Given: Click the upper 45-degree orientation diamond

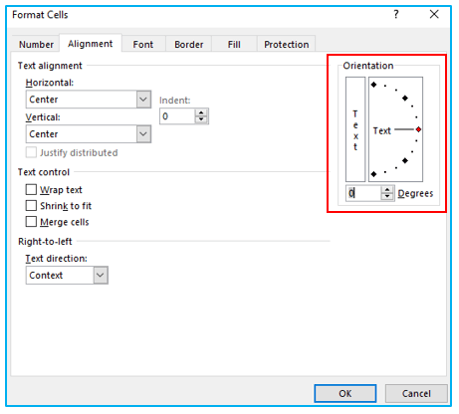Looking at the screenshot, I should 405,98.
